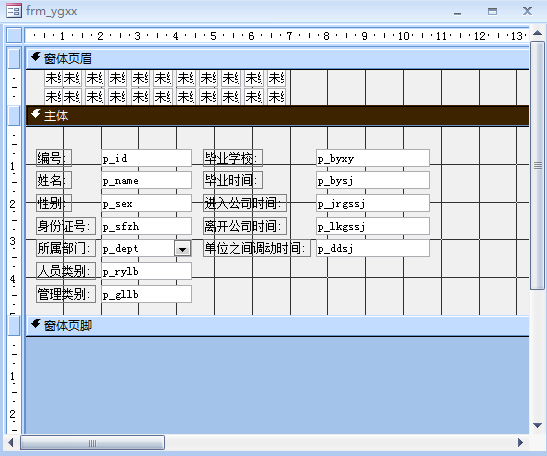Viewport: 547px width, 456px height.
Task: Select the 窗体页眉 section selector in vertical ruler
Action: pos(14,58)
